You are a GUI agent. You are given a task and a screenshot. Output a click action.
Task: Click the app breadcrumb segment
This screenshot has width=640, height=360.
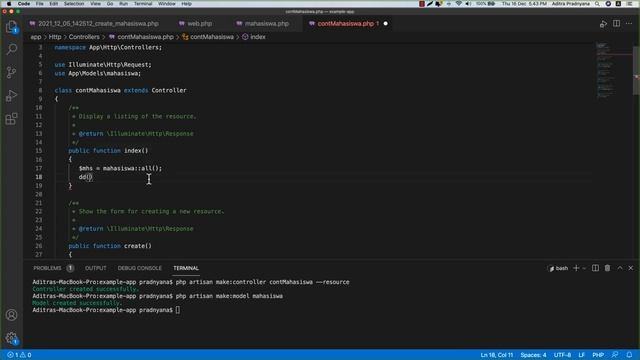pos(36,37)
